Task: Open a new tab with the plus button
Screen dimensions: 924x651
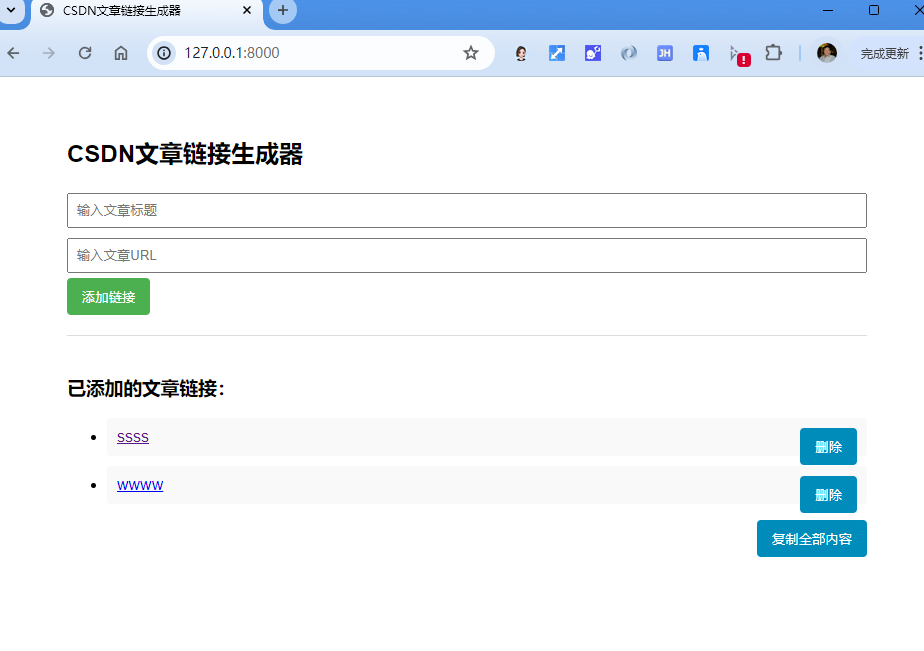Action: tap(283, 11)
